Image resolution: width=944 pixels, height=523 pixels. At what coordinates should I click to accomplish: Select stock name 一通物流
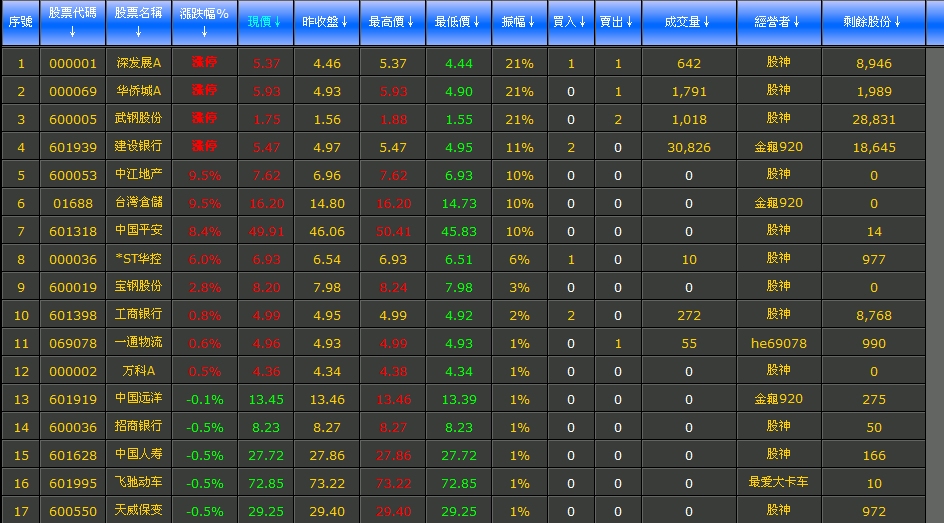(x=138, y=342)
